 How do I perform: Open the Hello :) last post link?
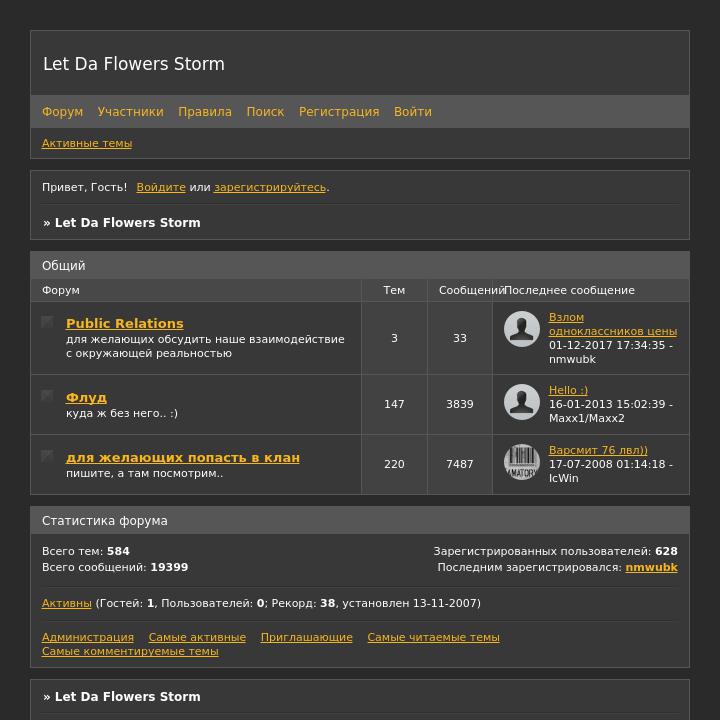[x=568, y=390]
